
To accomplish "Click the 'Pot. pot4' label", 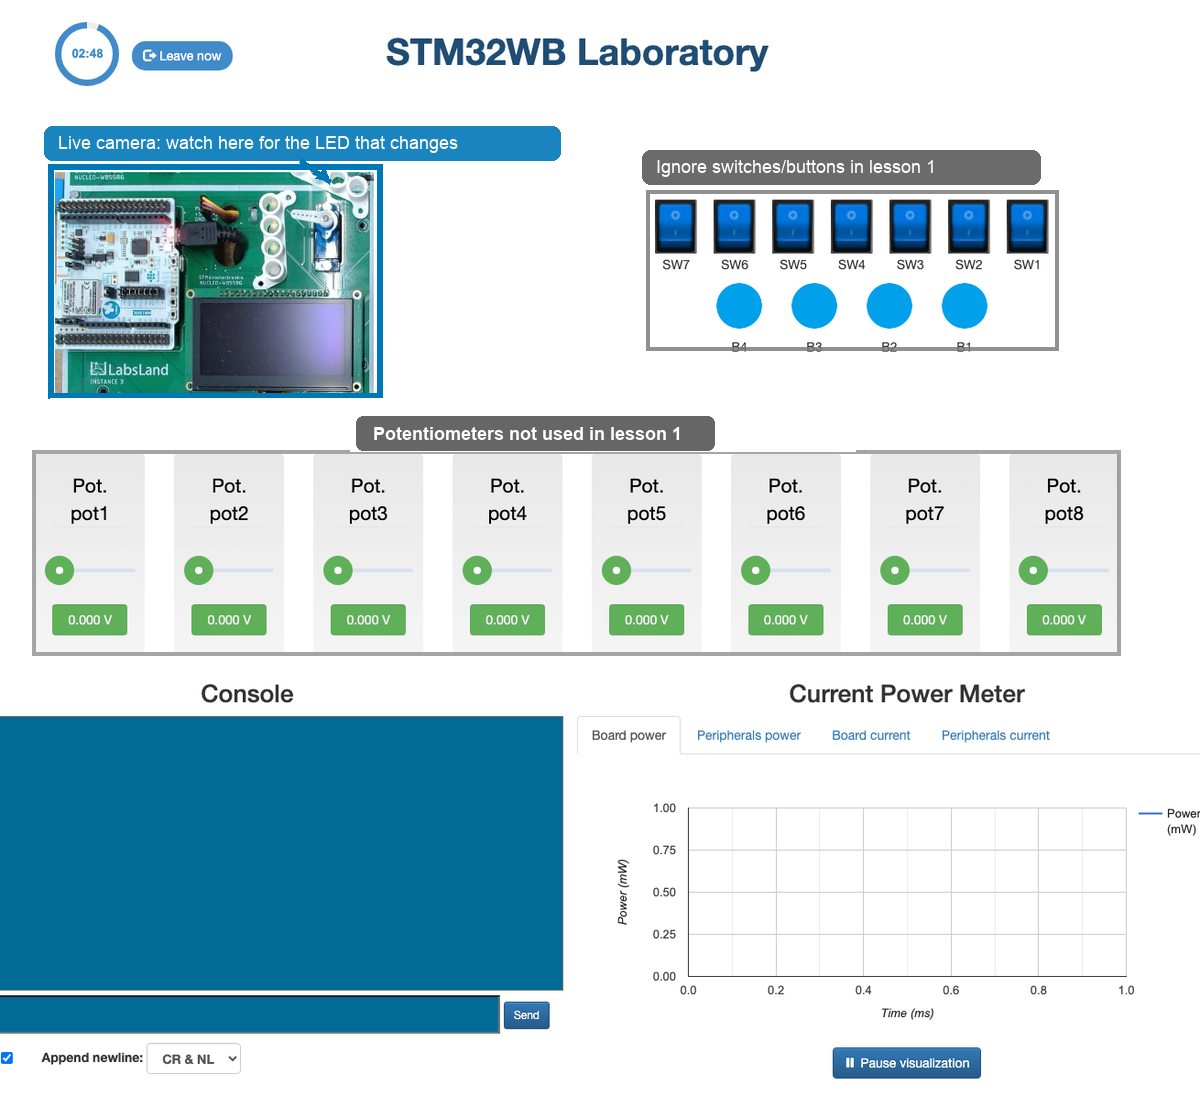I will coord(507,500).
